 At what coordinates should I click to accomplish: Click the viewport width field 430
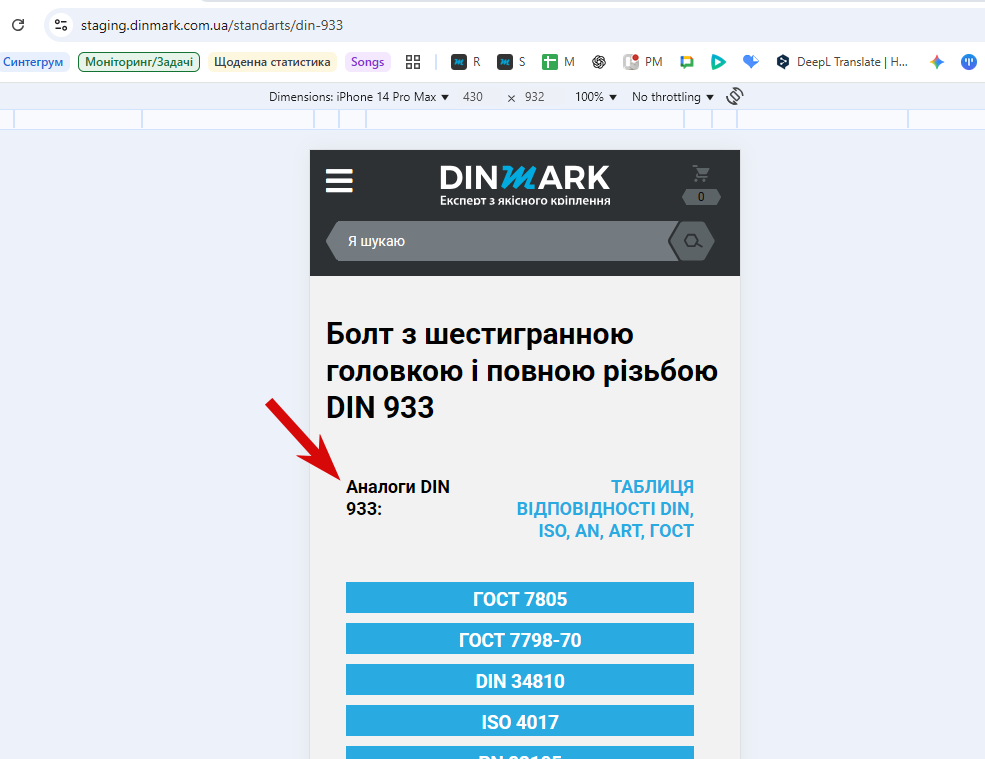coord(473,97)
